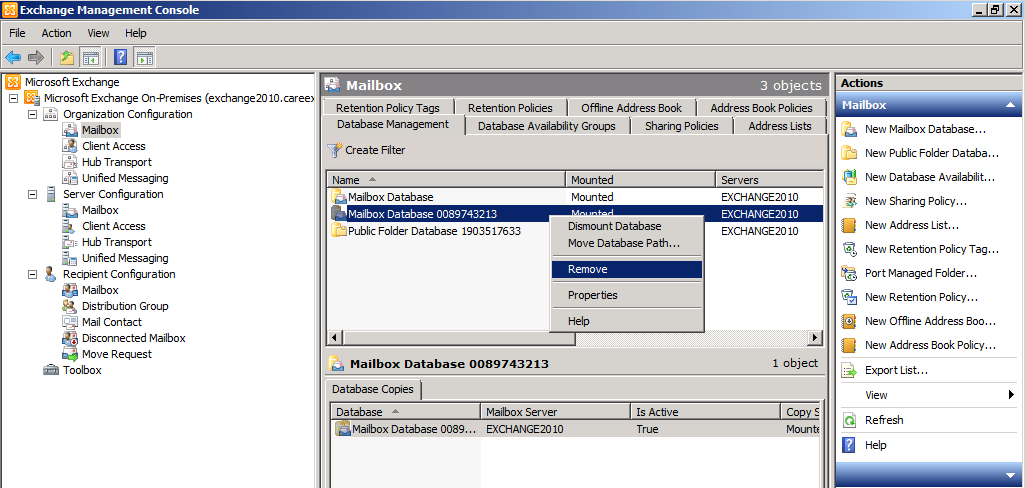Click Public Folder Database 1903517633 row icon
Image resolution: width=1026 pixels, height=488 pixels.
point(339,231)
